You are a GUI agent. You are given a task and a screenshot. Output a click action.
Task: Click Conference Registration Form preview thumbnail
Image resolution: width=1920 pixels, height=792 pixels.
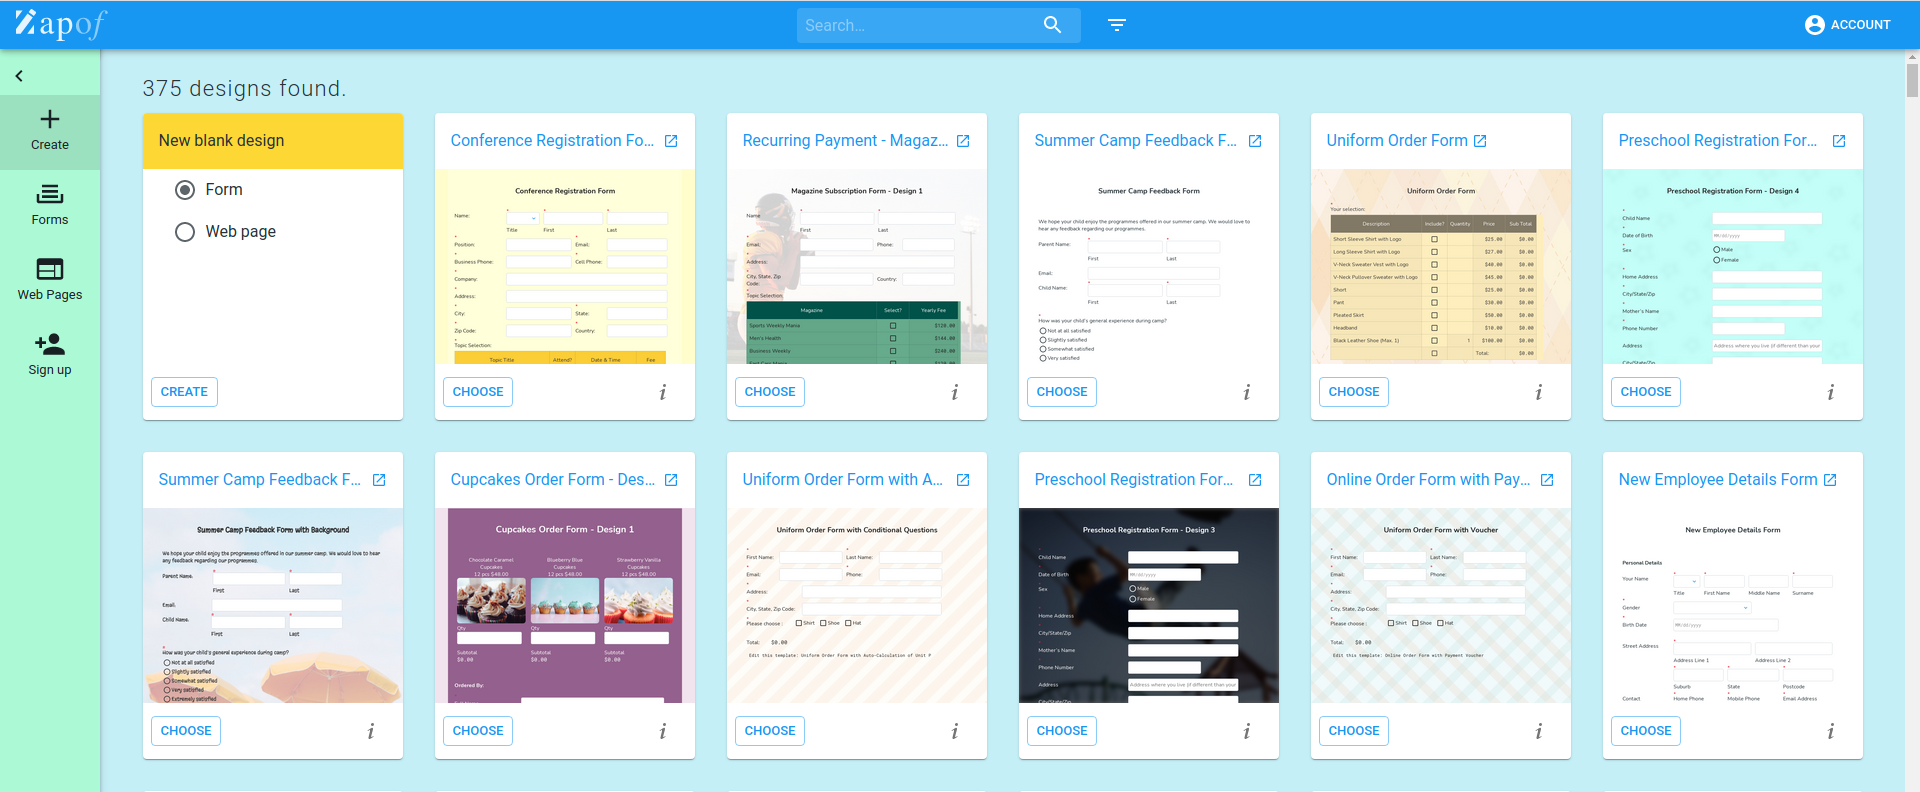[565, 266]
